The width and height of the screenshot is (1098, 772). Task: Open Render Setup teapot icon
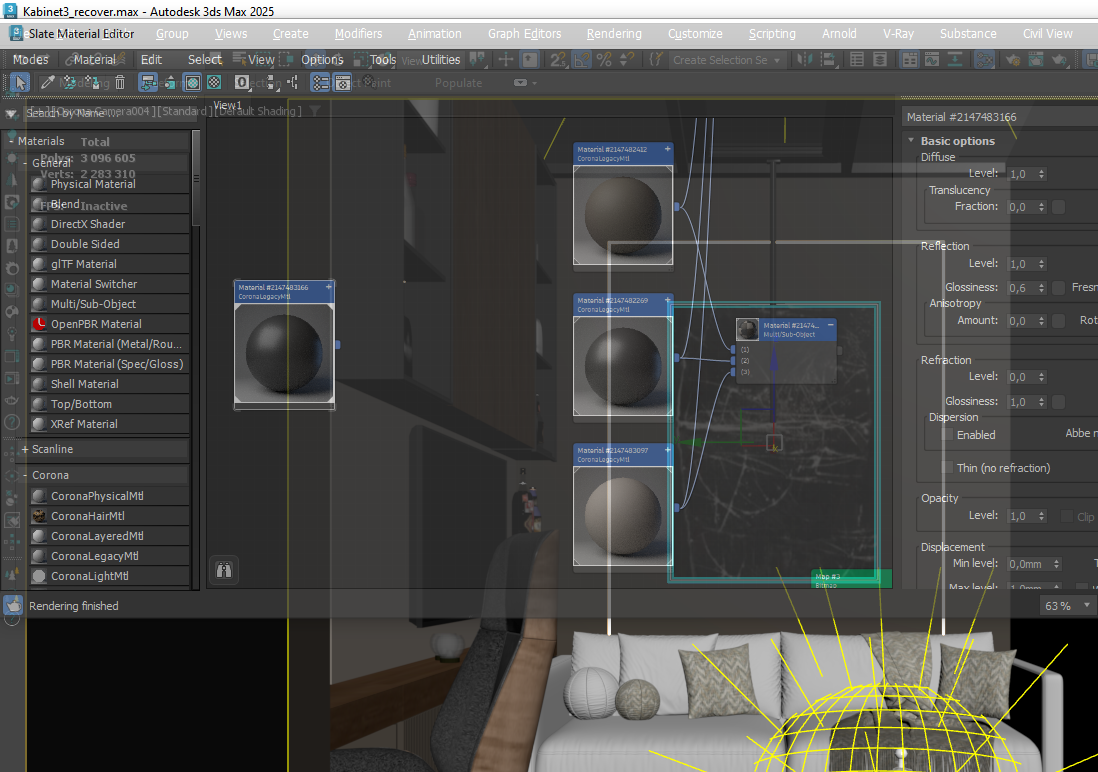[x=1013, y=60]
